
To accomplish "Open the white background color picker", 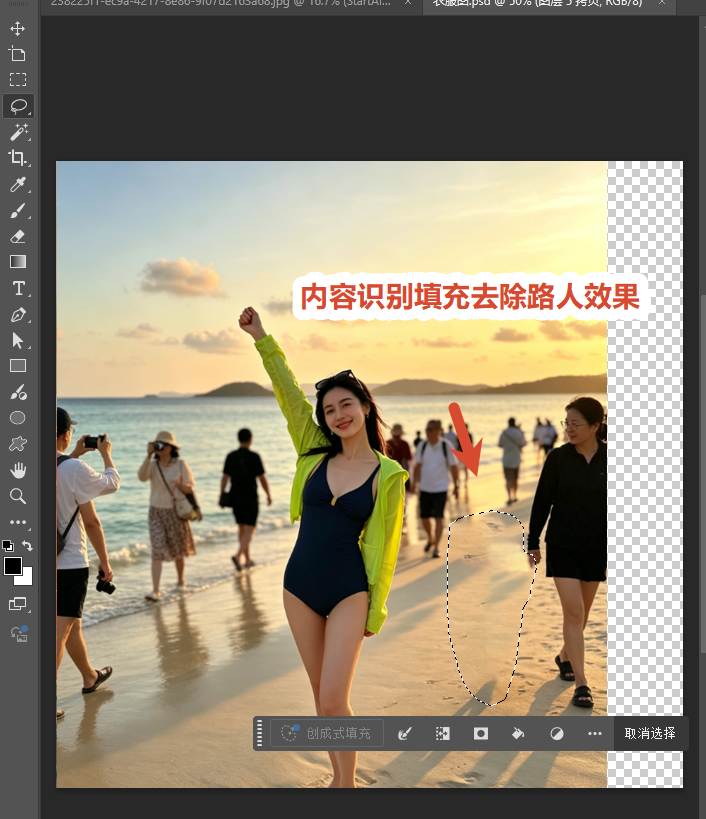I will tap(25, 578).
